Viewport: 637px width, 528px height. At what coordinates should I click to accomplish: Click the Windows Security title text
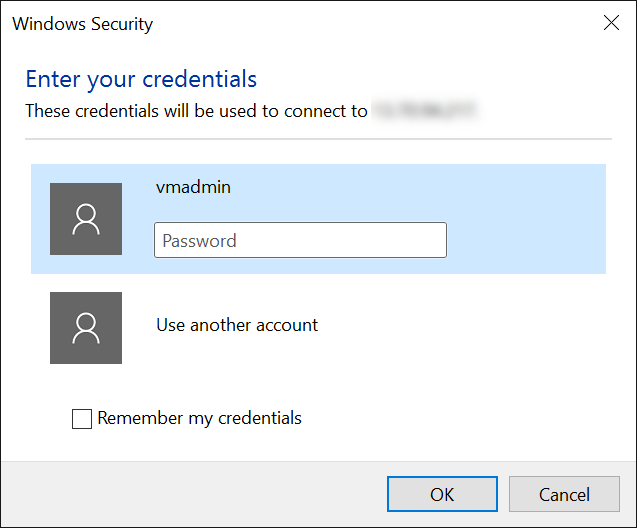click(82, 24)
